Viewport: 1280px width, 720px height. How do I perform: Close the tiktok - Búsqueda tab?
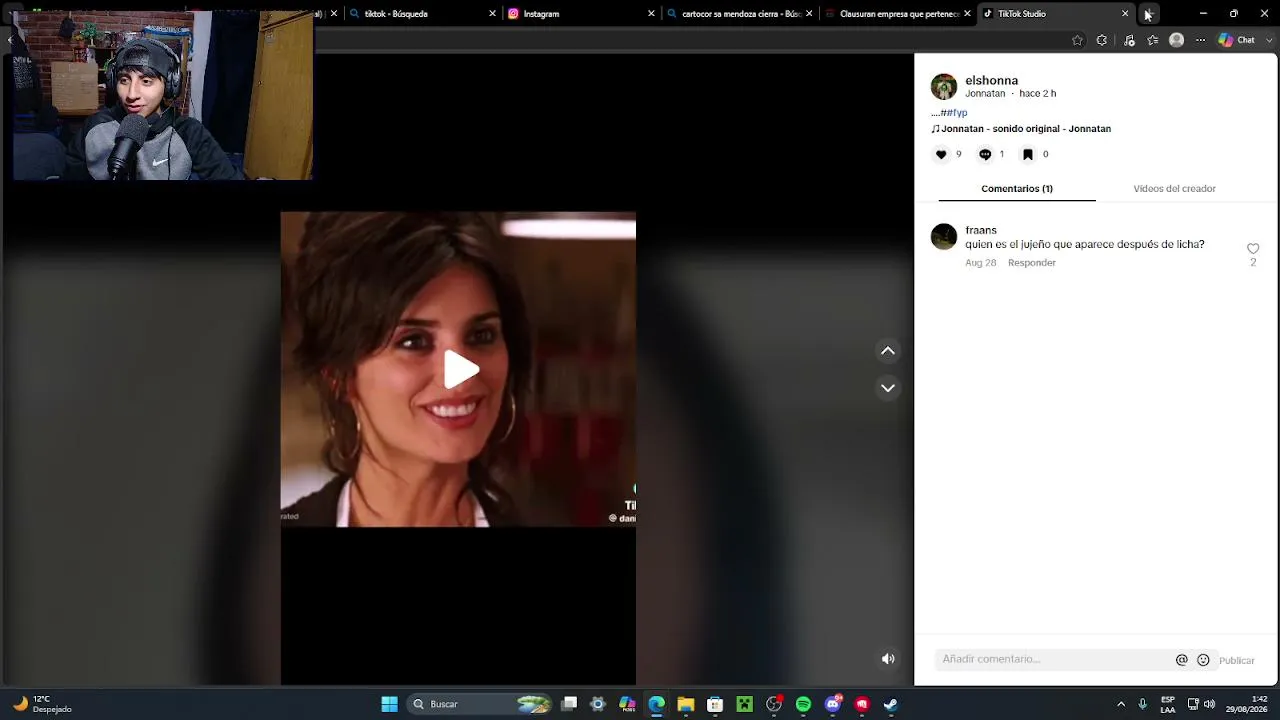point(492,14)
